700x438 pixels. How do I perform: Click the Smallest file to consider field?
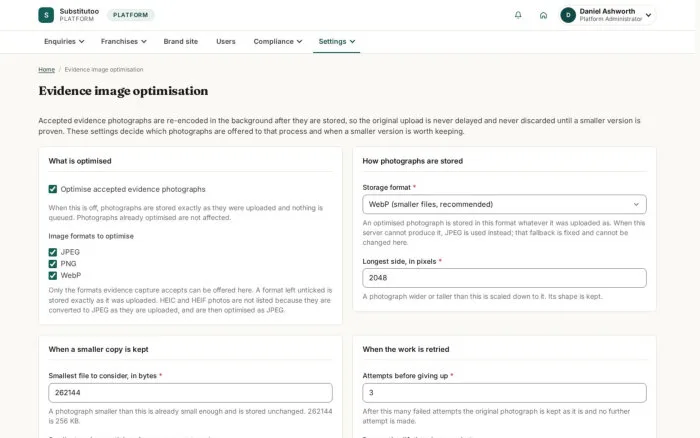[190, 392]
